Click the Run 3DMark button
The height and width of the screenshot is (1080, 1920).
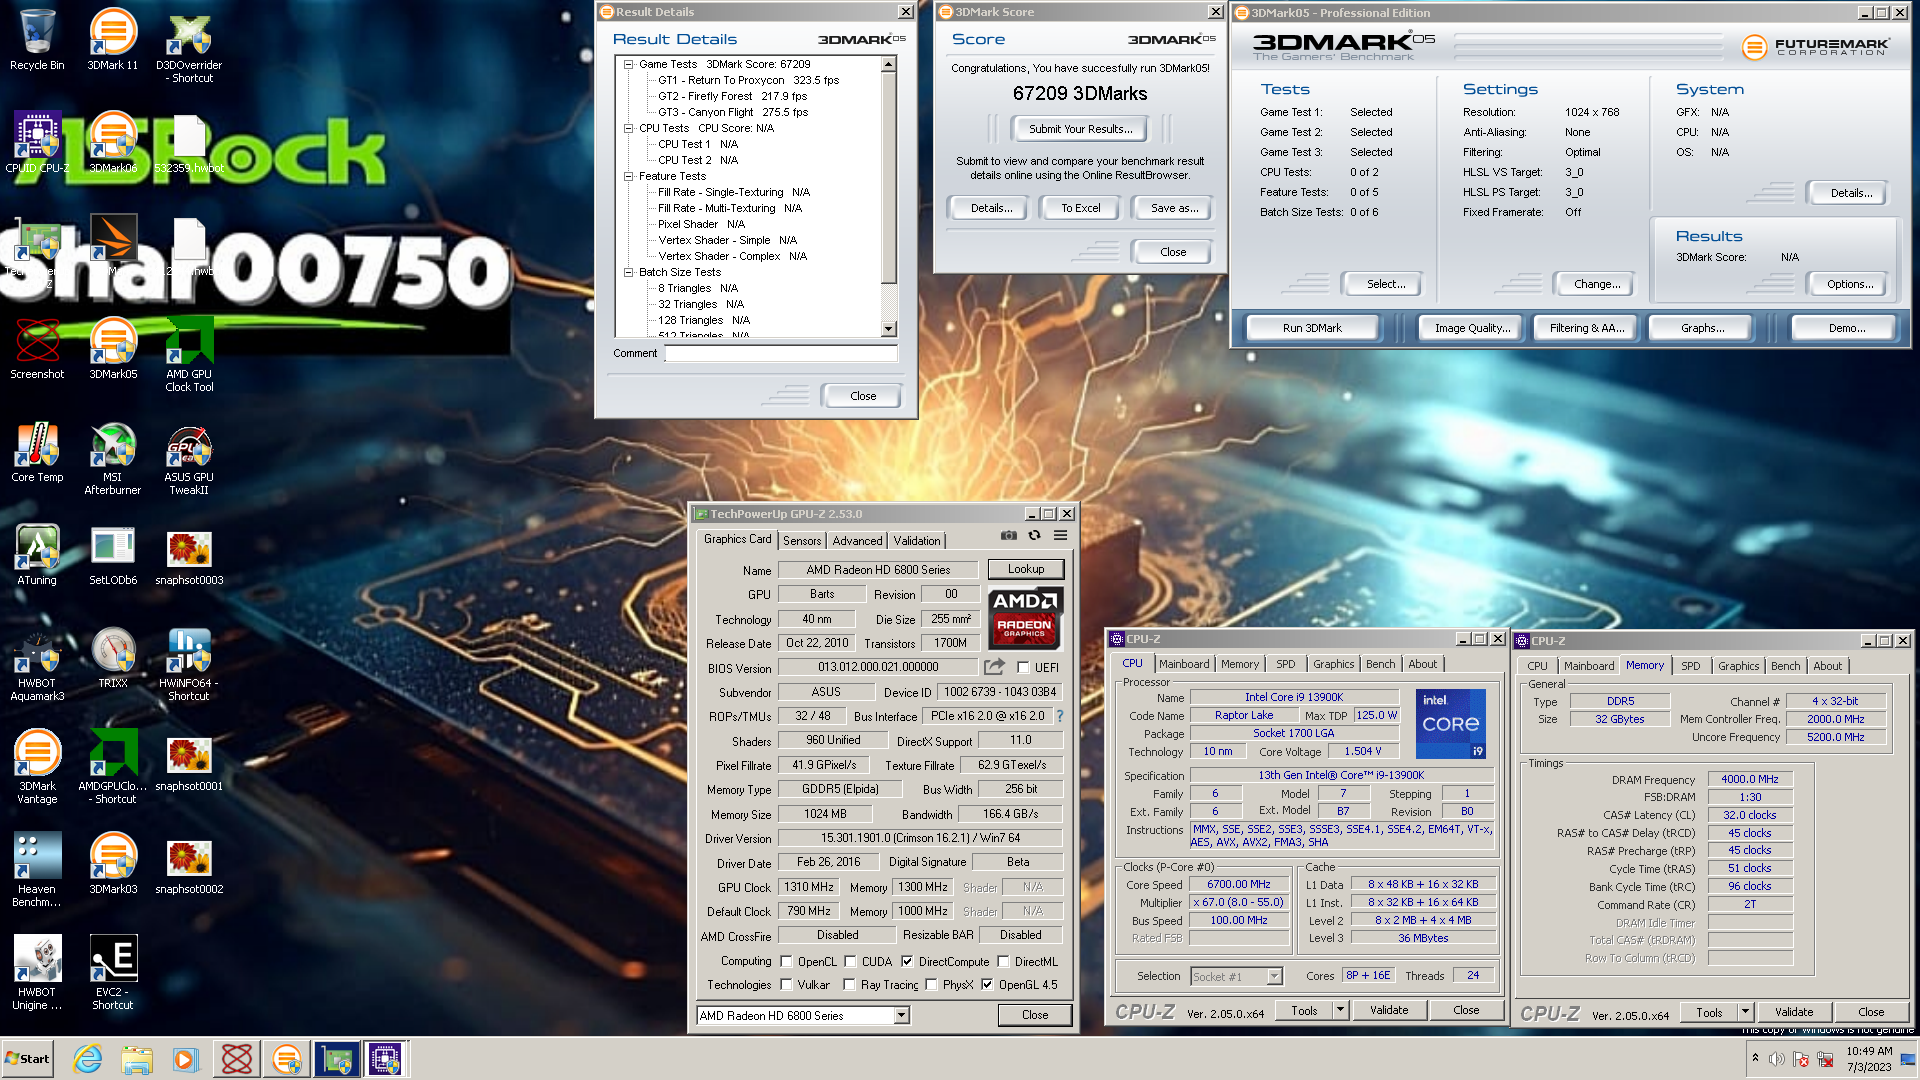[1312, 328]
